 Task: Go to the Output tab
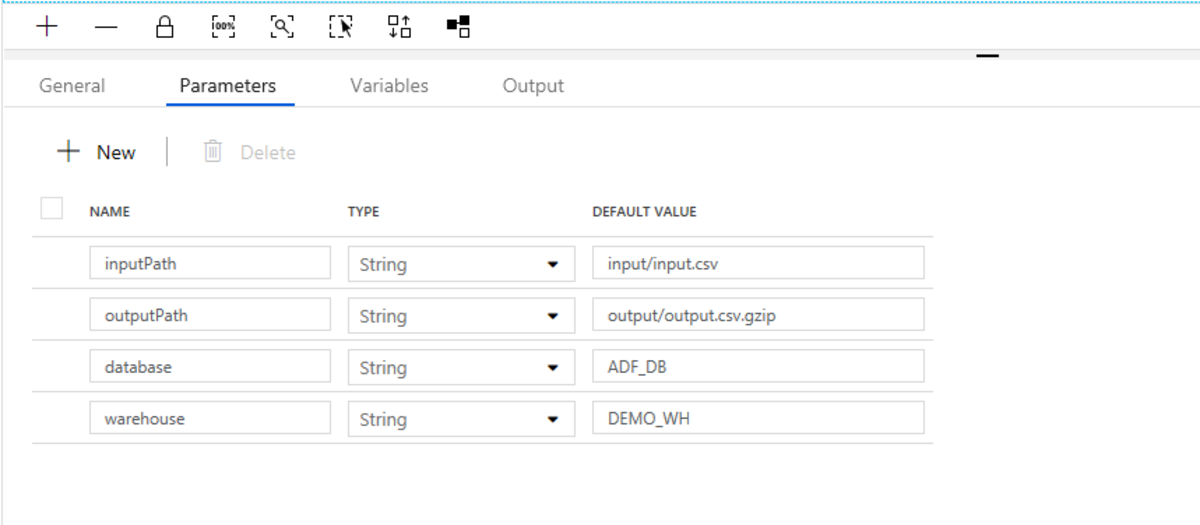(533, 86)
